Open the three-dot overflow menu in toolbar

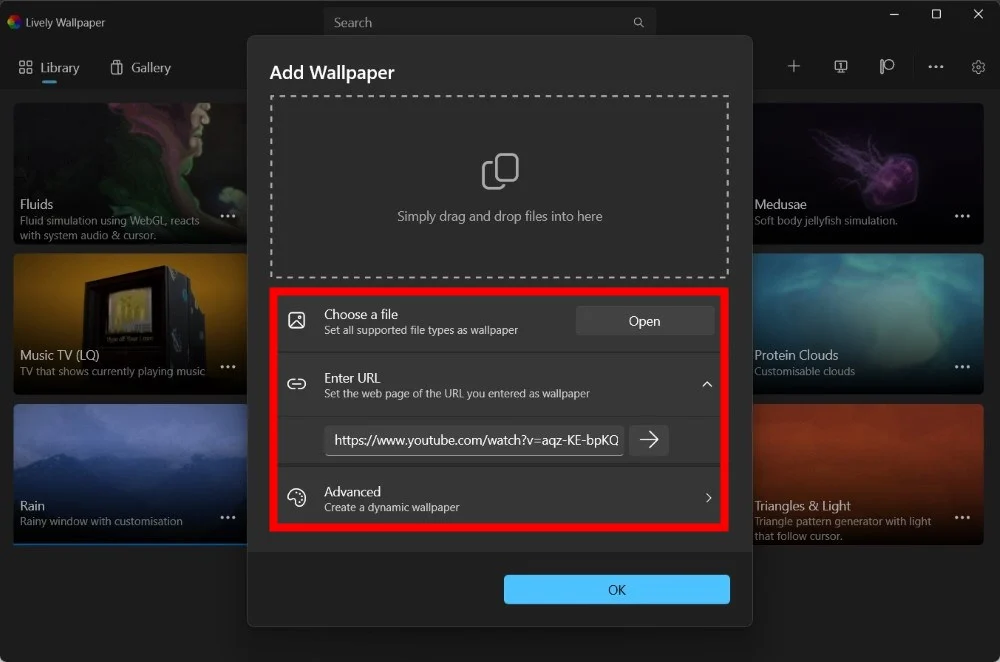tap(935, 67)
